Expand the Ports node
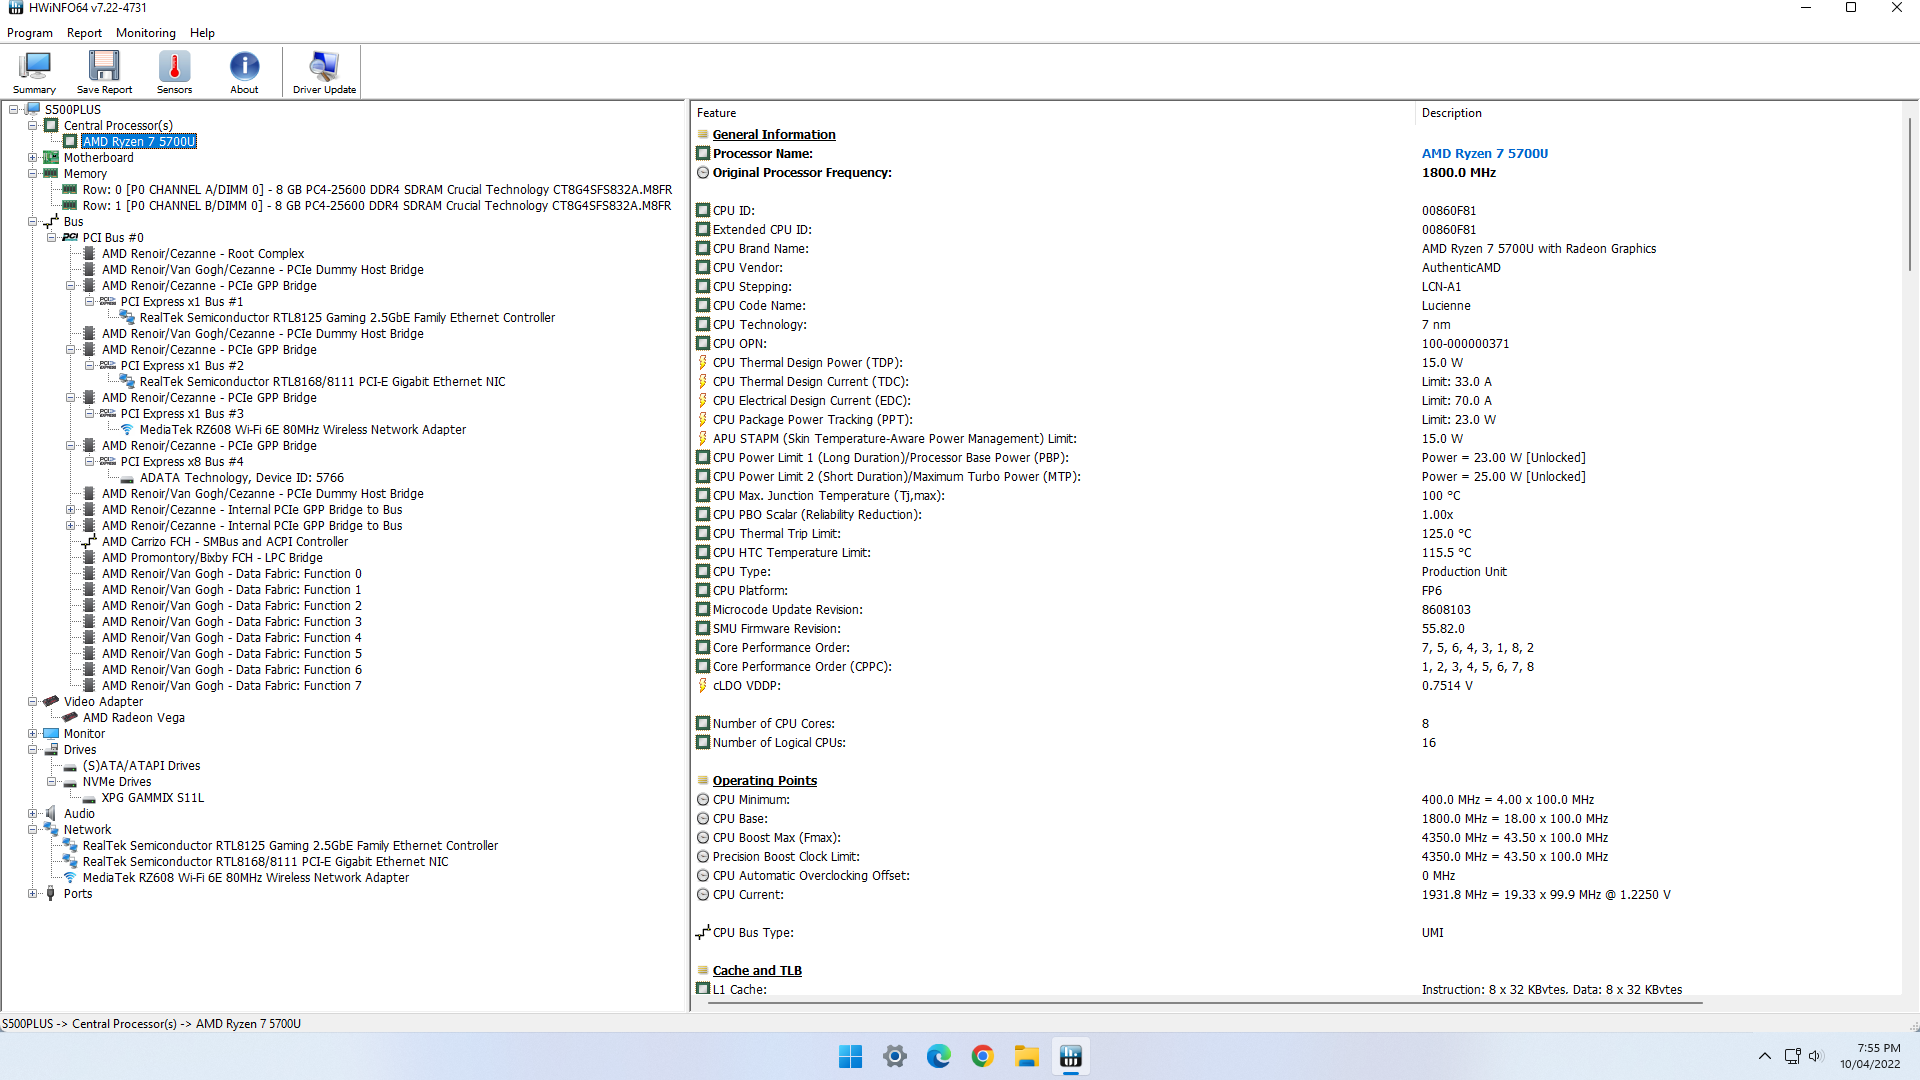Image resolution: width=1920 pixels, height=1080 pixels. pyautogui.click(x=33, y=894)
